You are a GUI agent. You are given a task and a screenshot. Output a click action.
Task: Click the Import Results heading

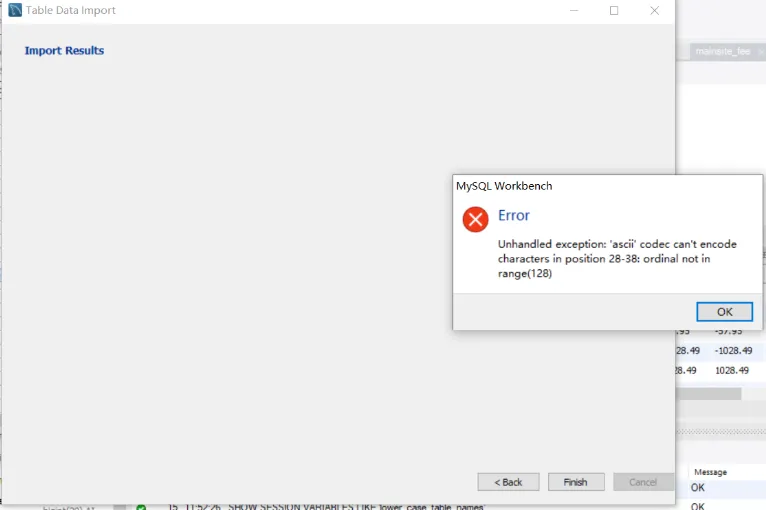tap(64, 50)
